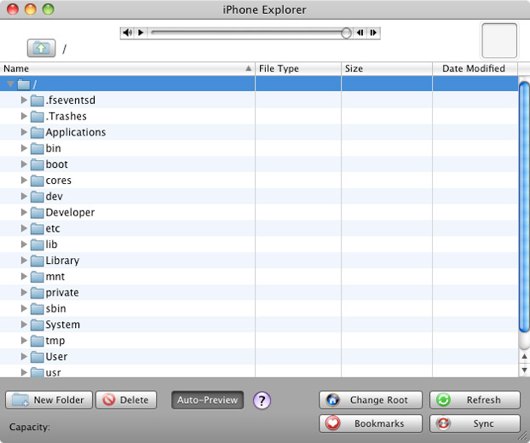
Task: Toggle the Auto-Preview button
Action: 208,400
